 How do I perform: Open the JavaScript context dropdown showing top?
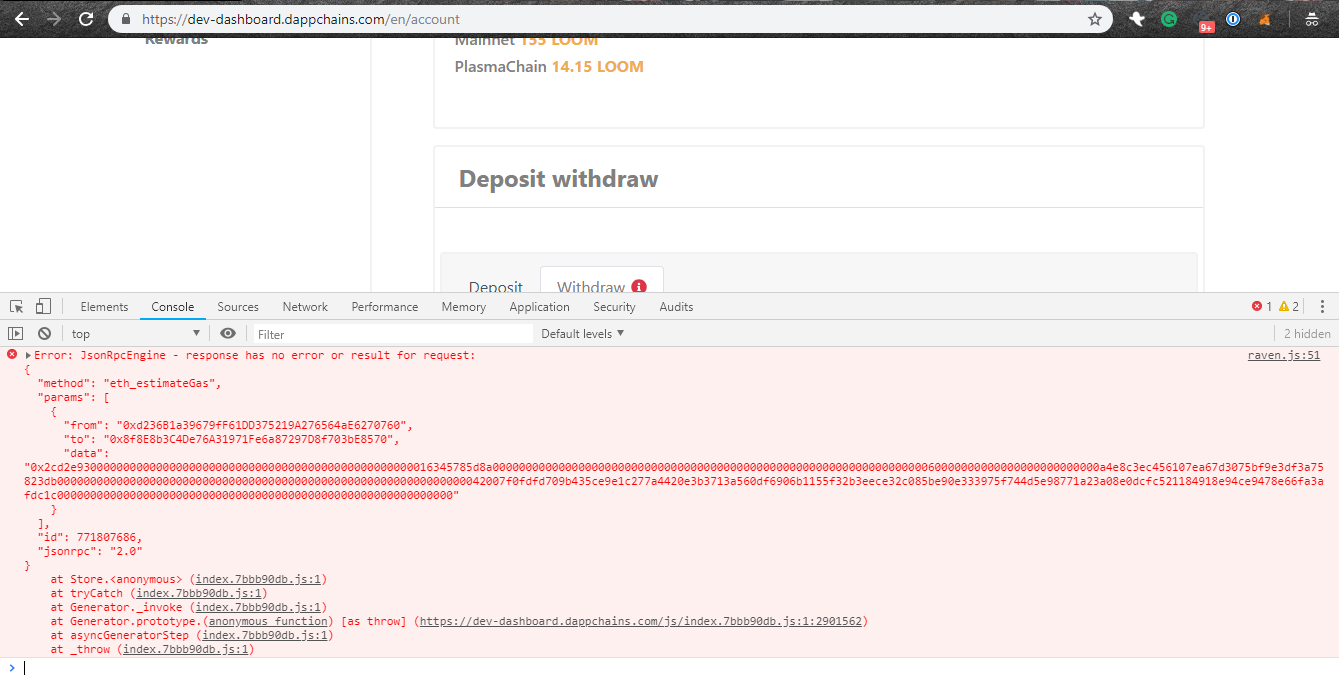pyautogui.click(x=135, y=333)
